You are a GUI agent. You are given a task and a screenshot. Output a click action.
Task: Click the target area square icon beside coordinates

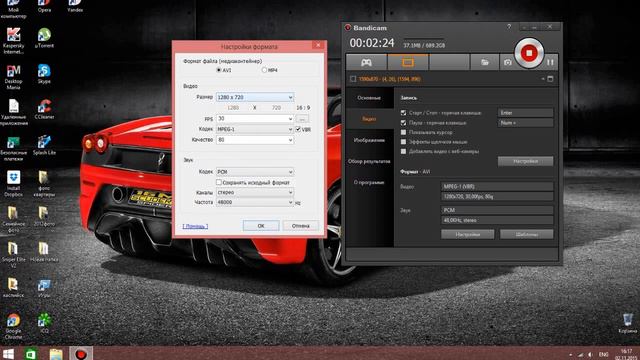(x=353, y=79)
